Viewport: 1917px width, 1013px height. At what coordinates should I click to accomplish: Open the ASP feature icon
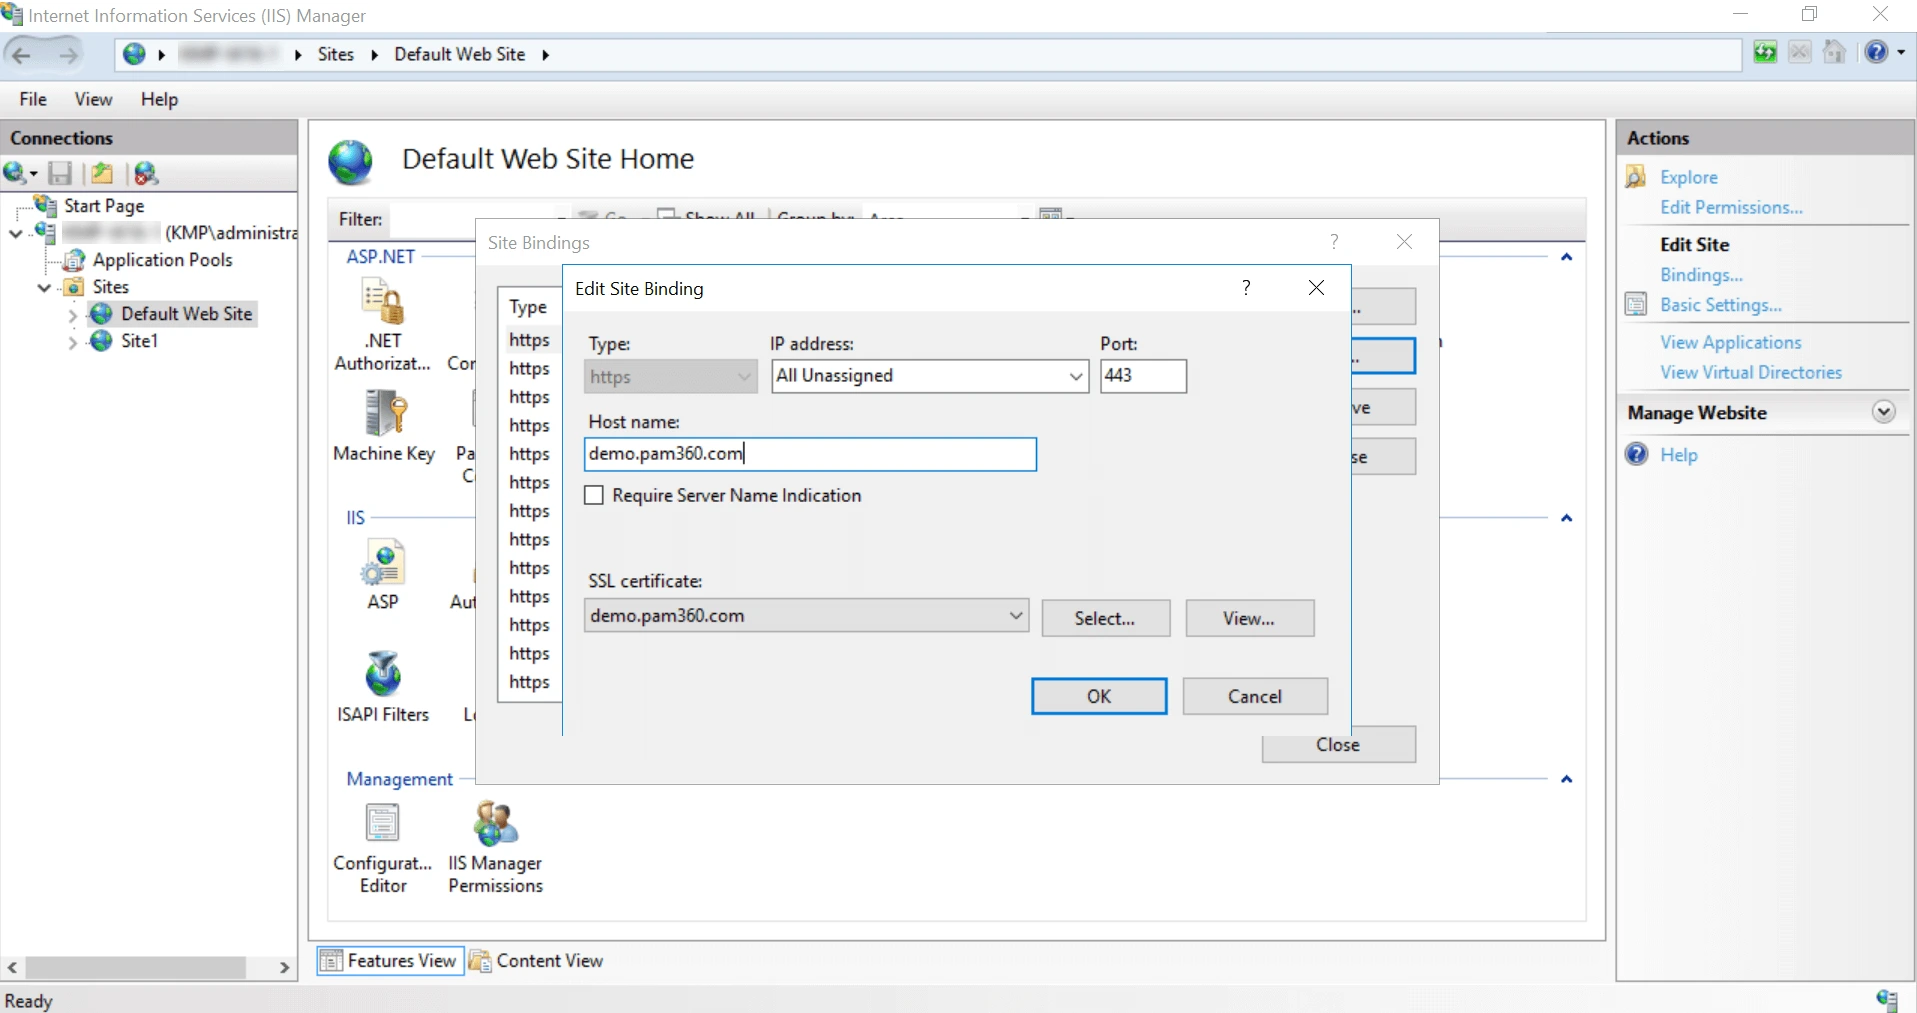[x=381, y=563]
